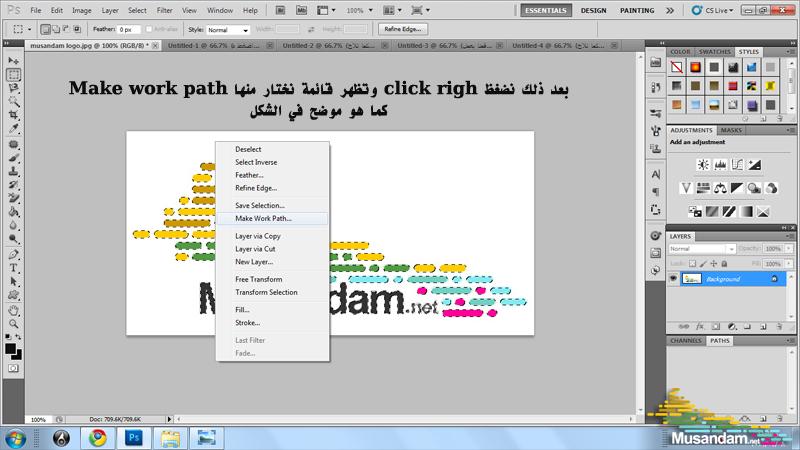800x450 pixels.
Task: Open the Style dropdown set to Normal
Action: (228, 30)
